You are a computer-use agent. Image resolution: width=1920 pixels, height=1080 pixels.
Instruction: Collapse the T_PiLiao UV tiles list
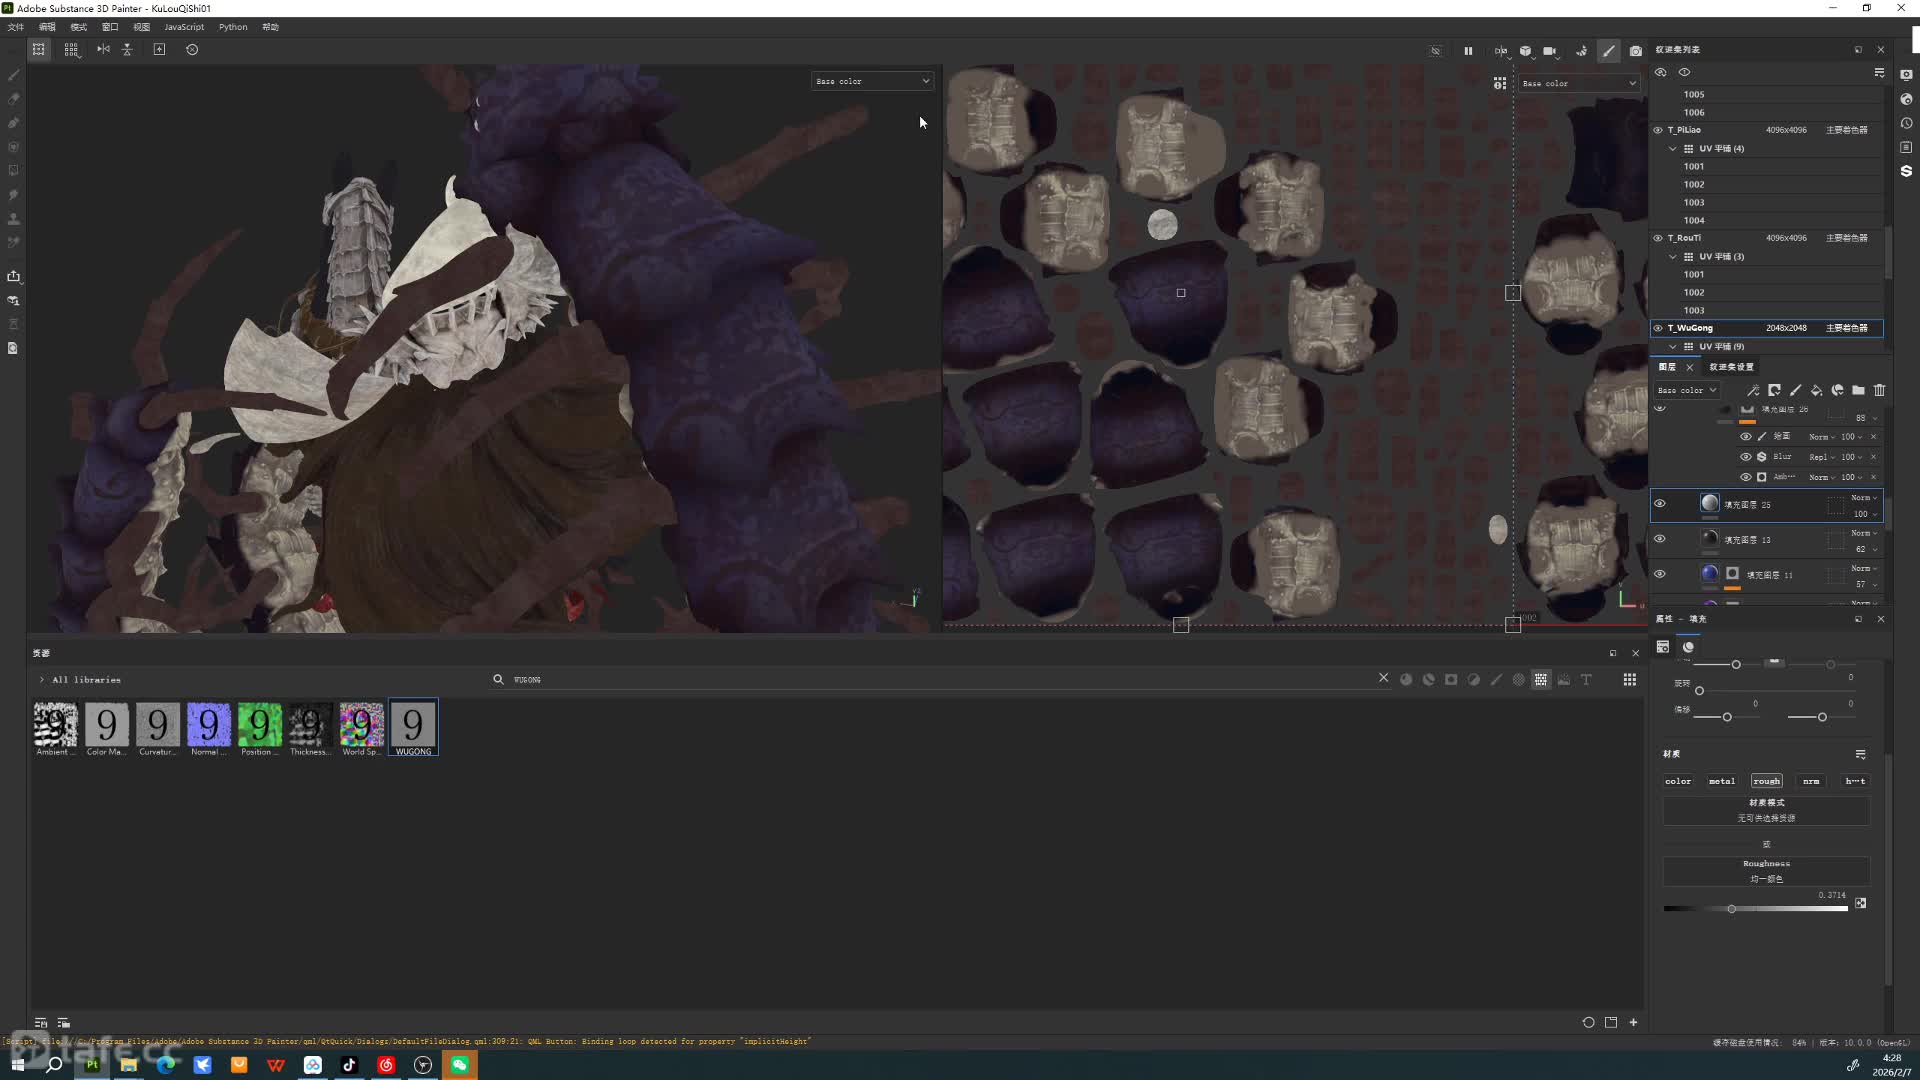tap(1673, 148)
